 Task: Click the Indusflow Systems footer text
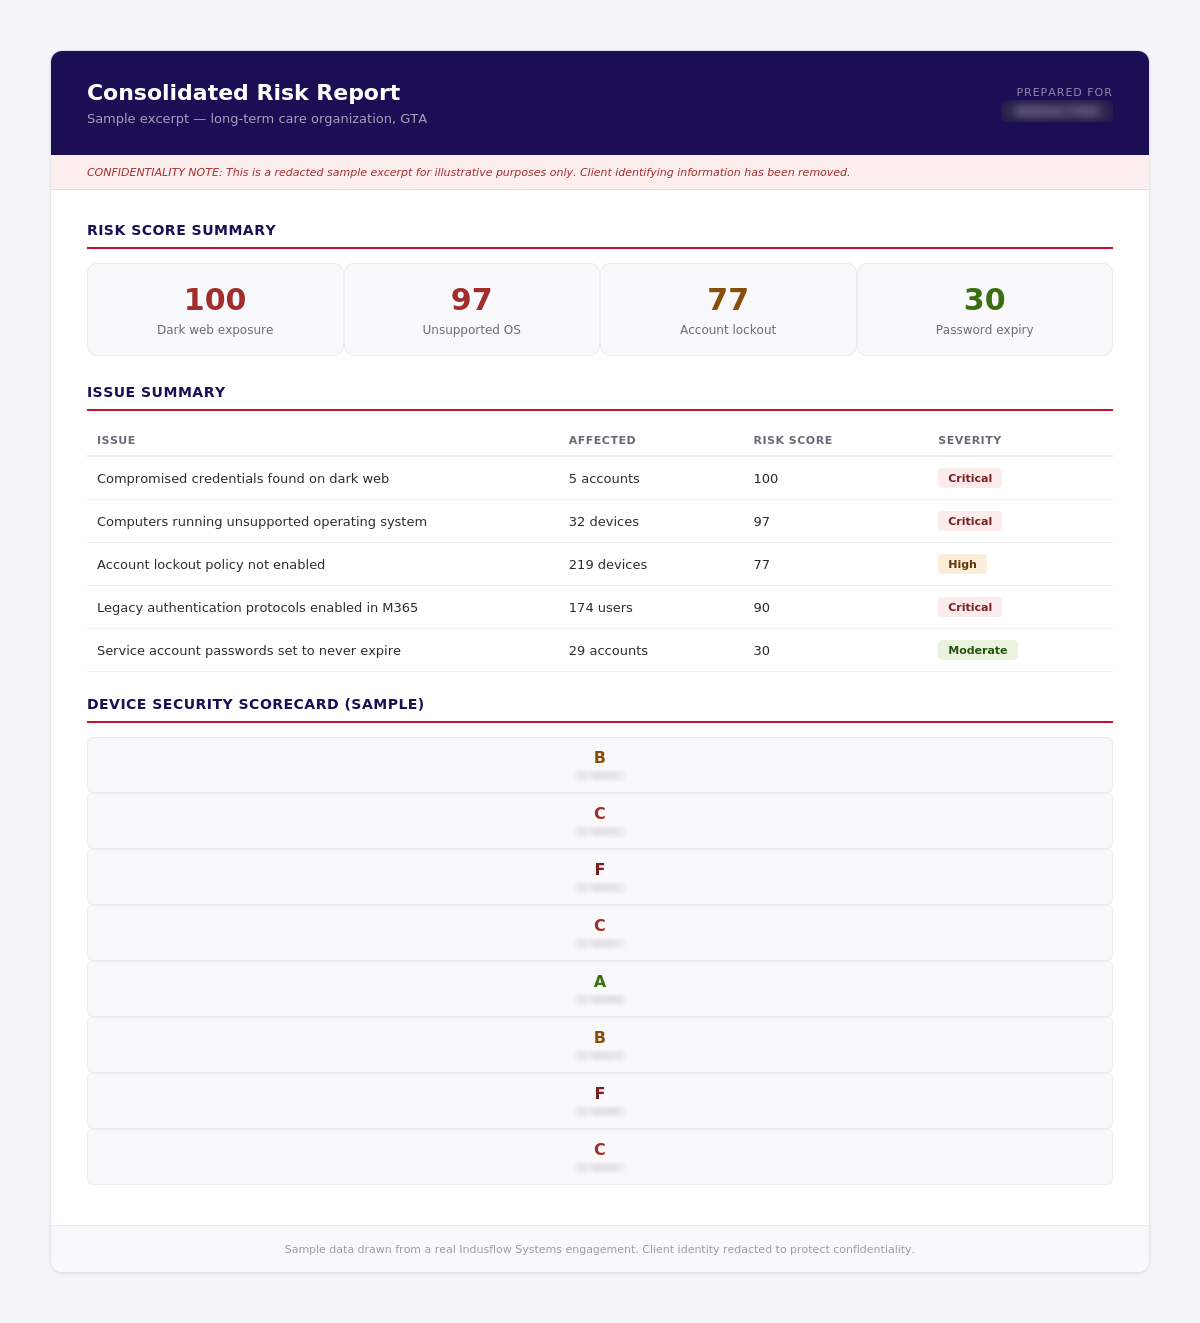[x=600, y=1249]
